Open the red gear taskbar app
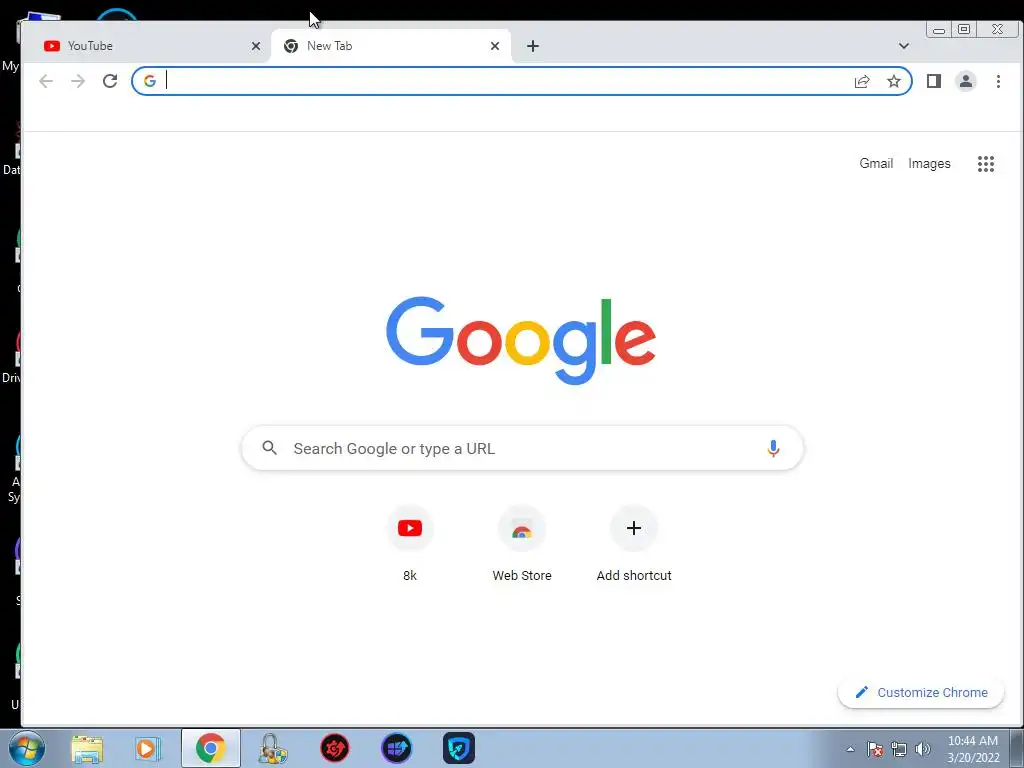1024x768 pixels. click(334, 748)
